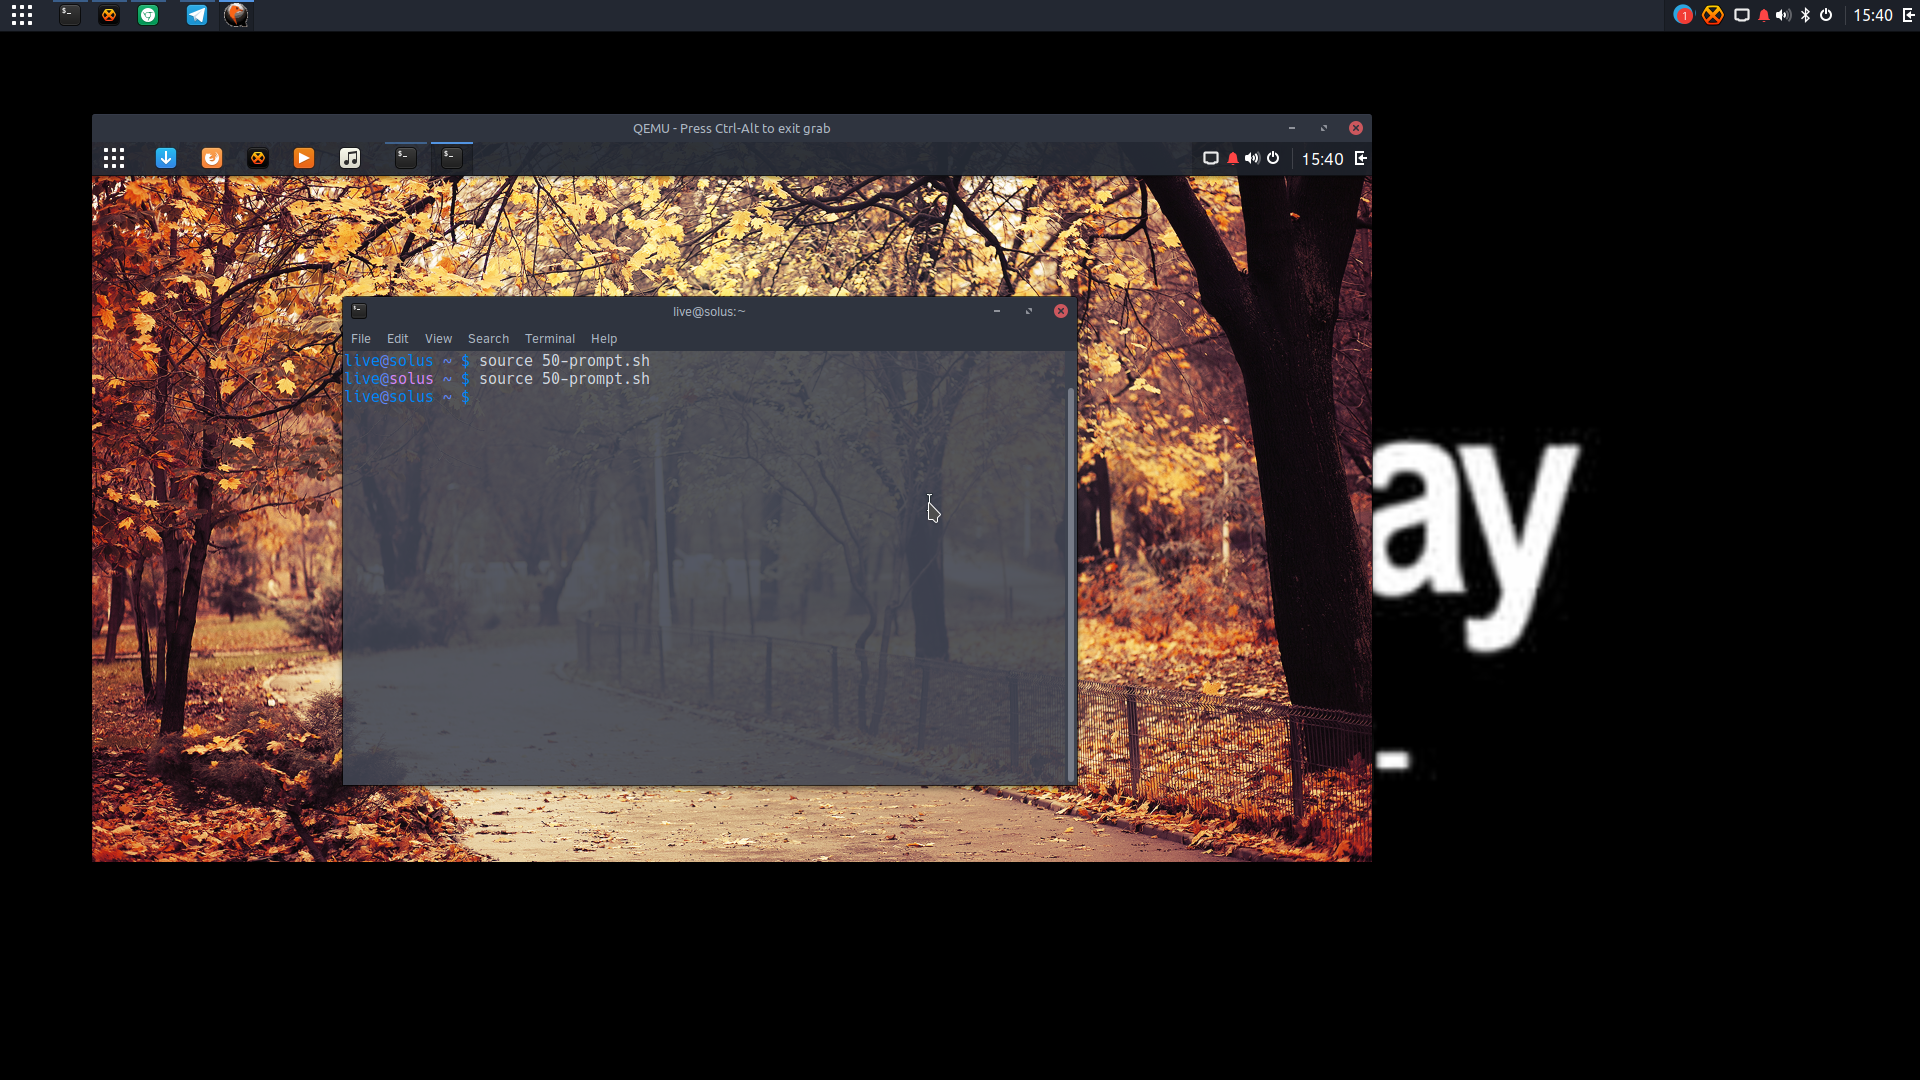Toggle the guest Raven sidebar arrow in QEMU
This screenshot has width=1920, height=1080.
point(1361,158)
